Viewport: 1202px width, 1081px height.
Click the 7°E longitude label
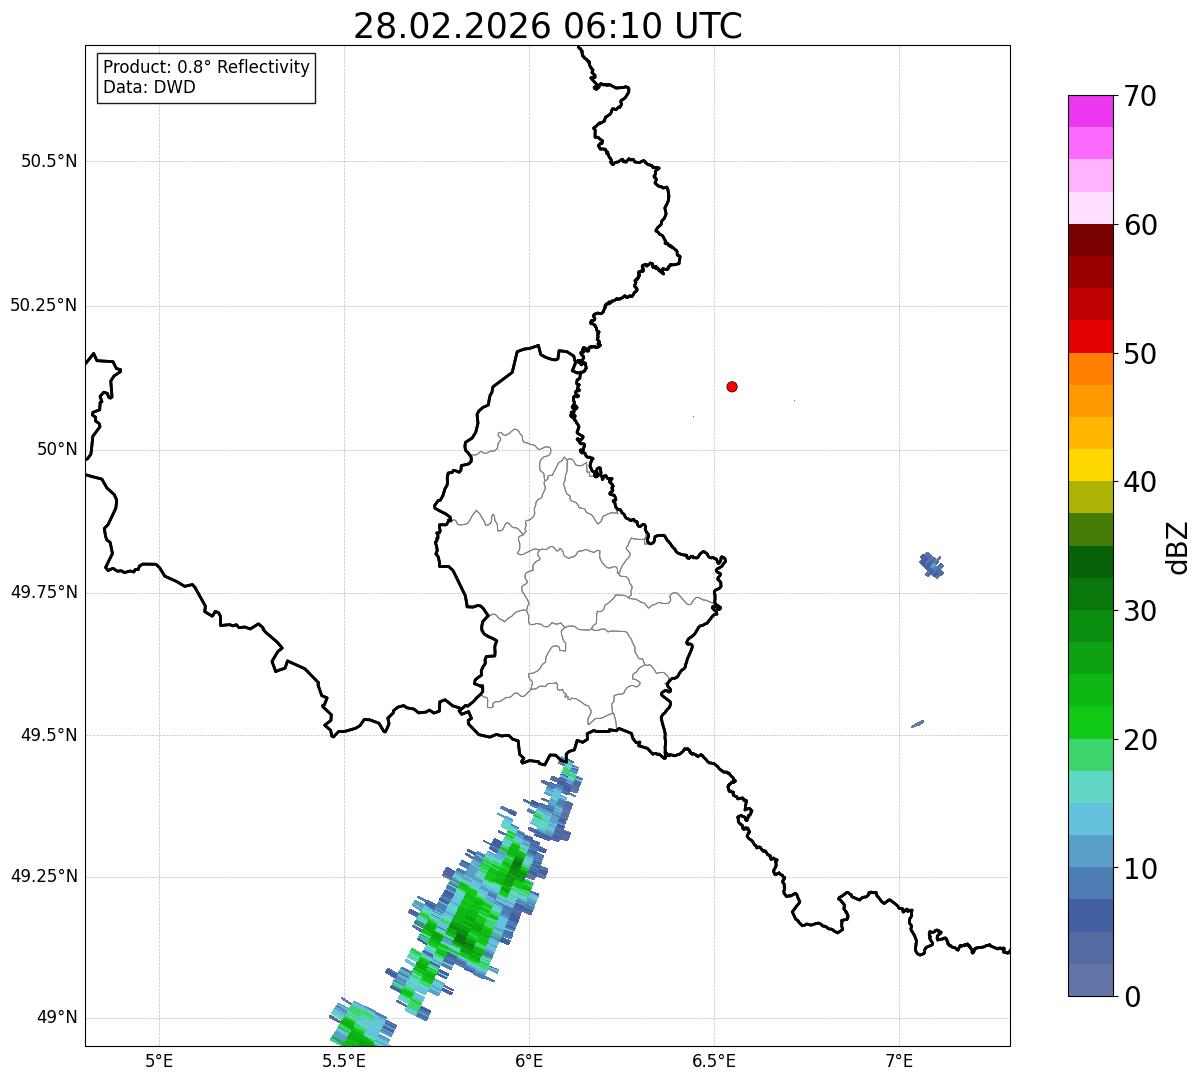899,1060
